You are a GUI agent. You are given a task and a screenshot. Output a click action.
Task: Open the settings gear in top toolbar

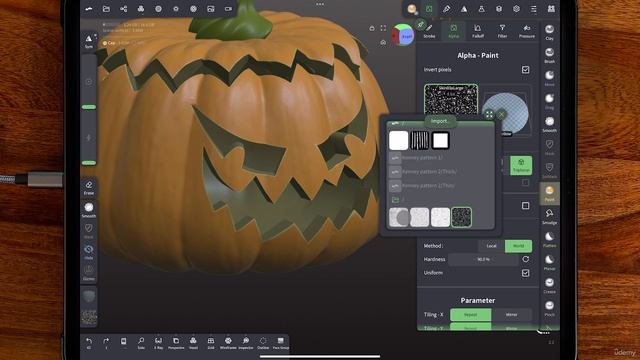pos(516,9)
